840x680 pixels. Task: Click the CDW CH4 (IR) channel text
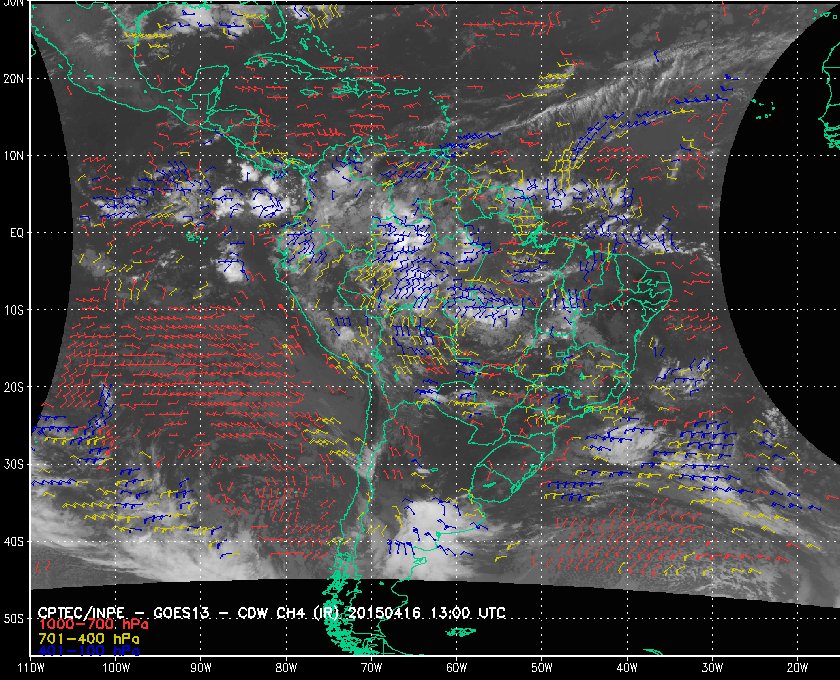point(290,612)
